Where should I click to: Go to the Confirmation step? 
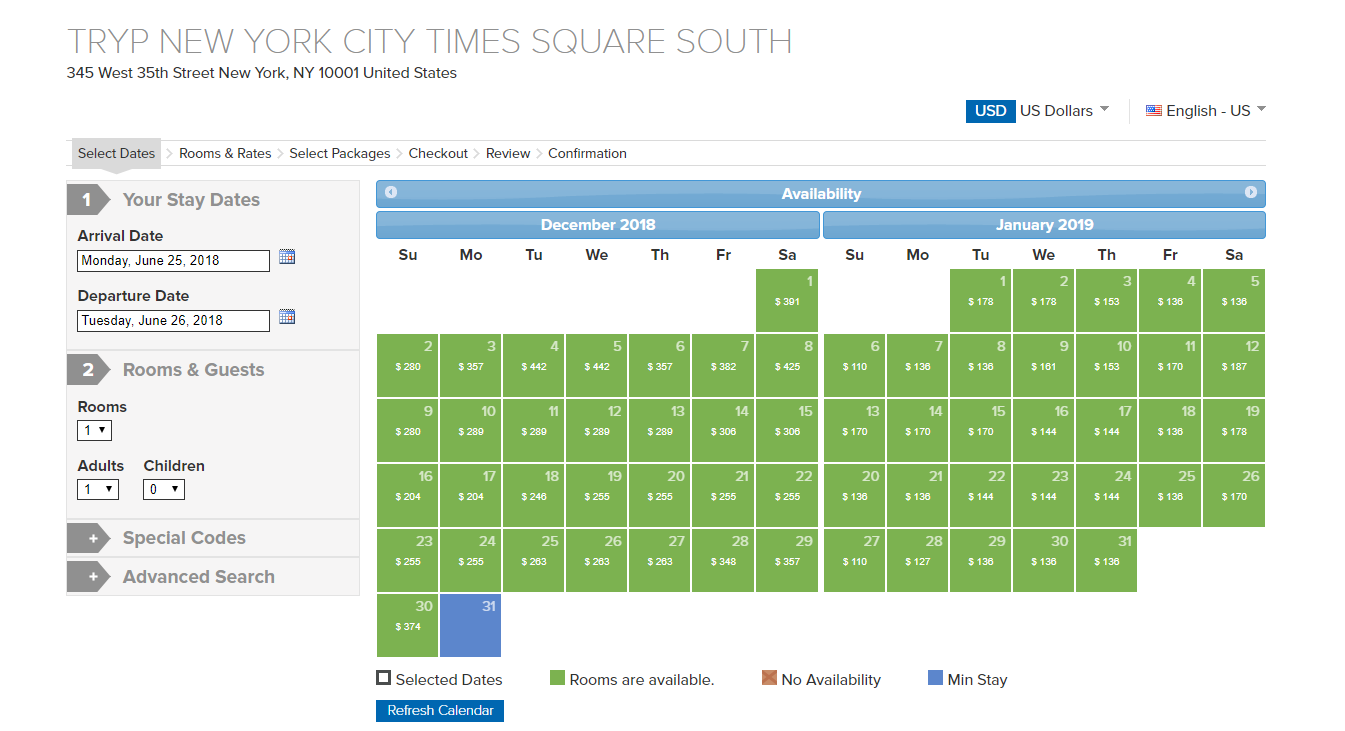click(588, 154)
